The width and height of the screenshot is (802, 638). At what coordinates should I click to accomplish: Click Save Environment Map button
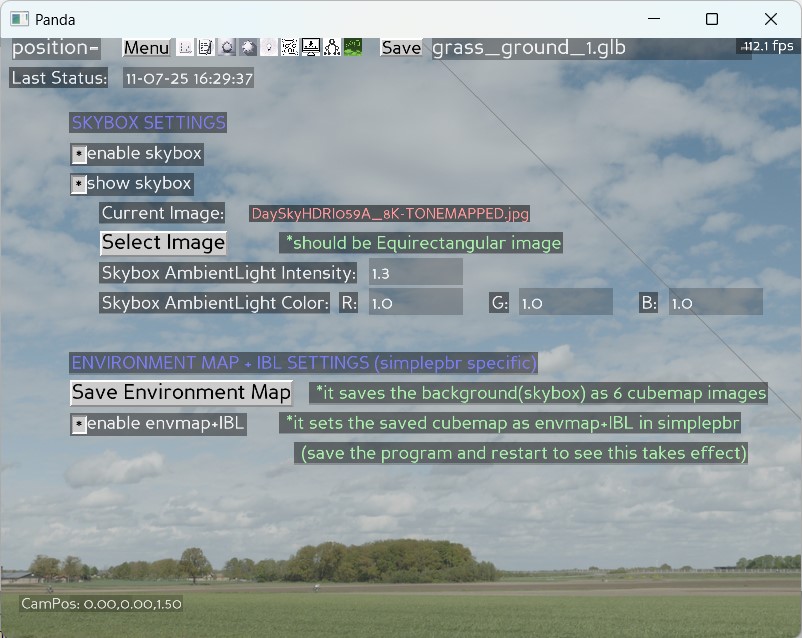coord(181,392)
